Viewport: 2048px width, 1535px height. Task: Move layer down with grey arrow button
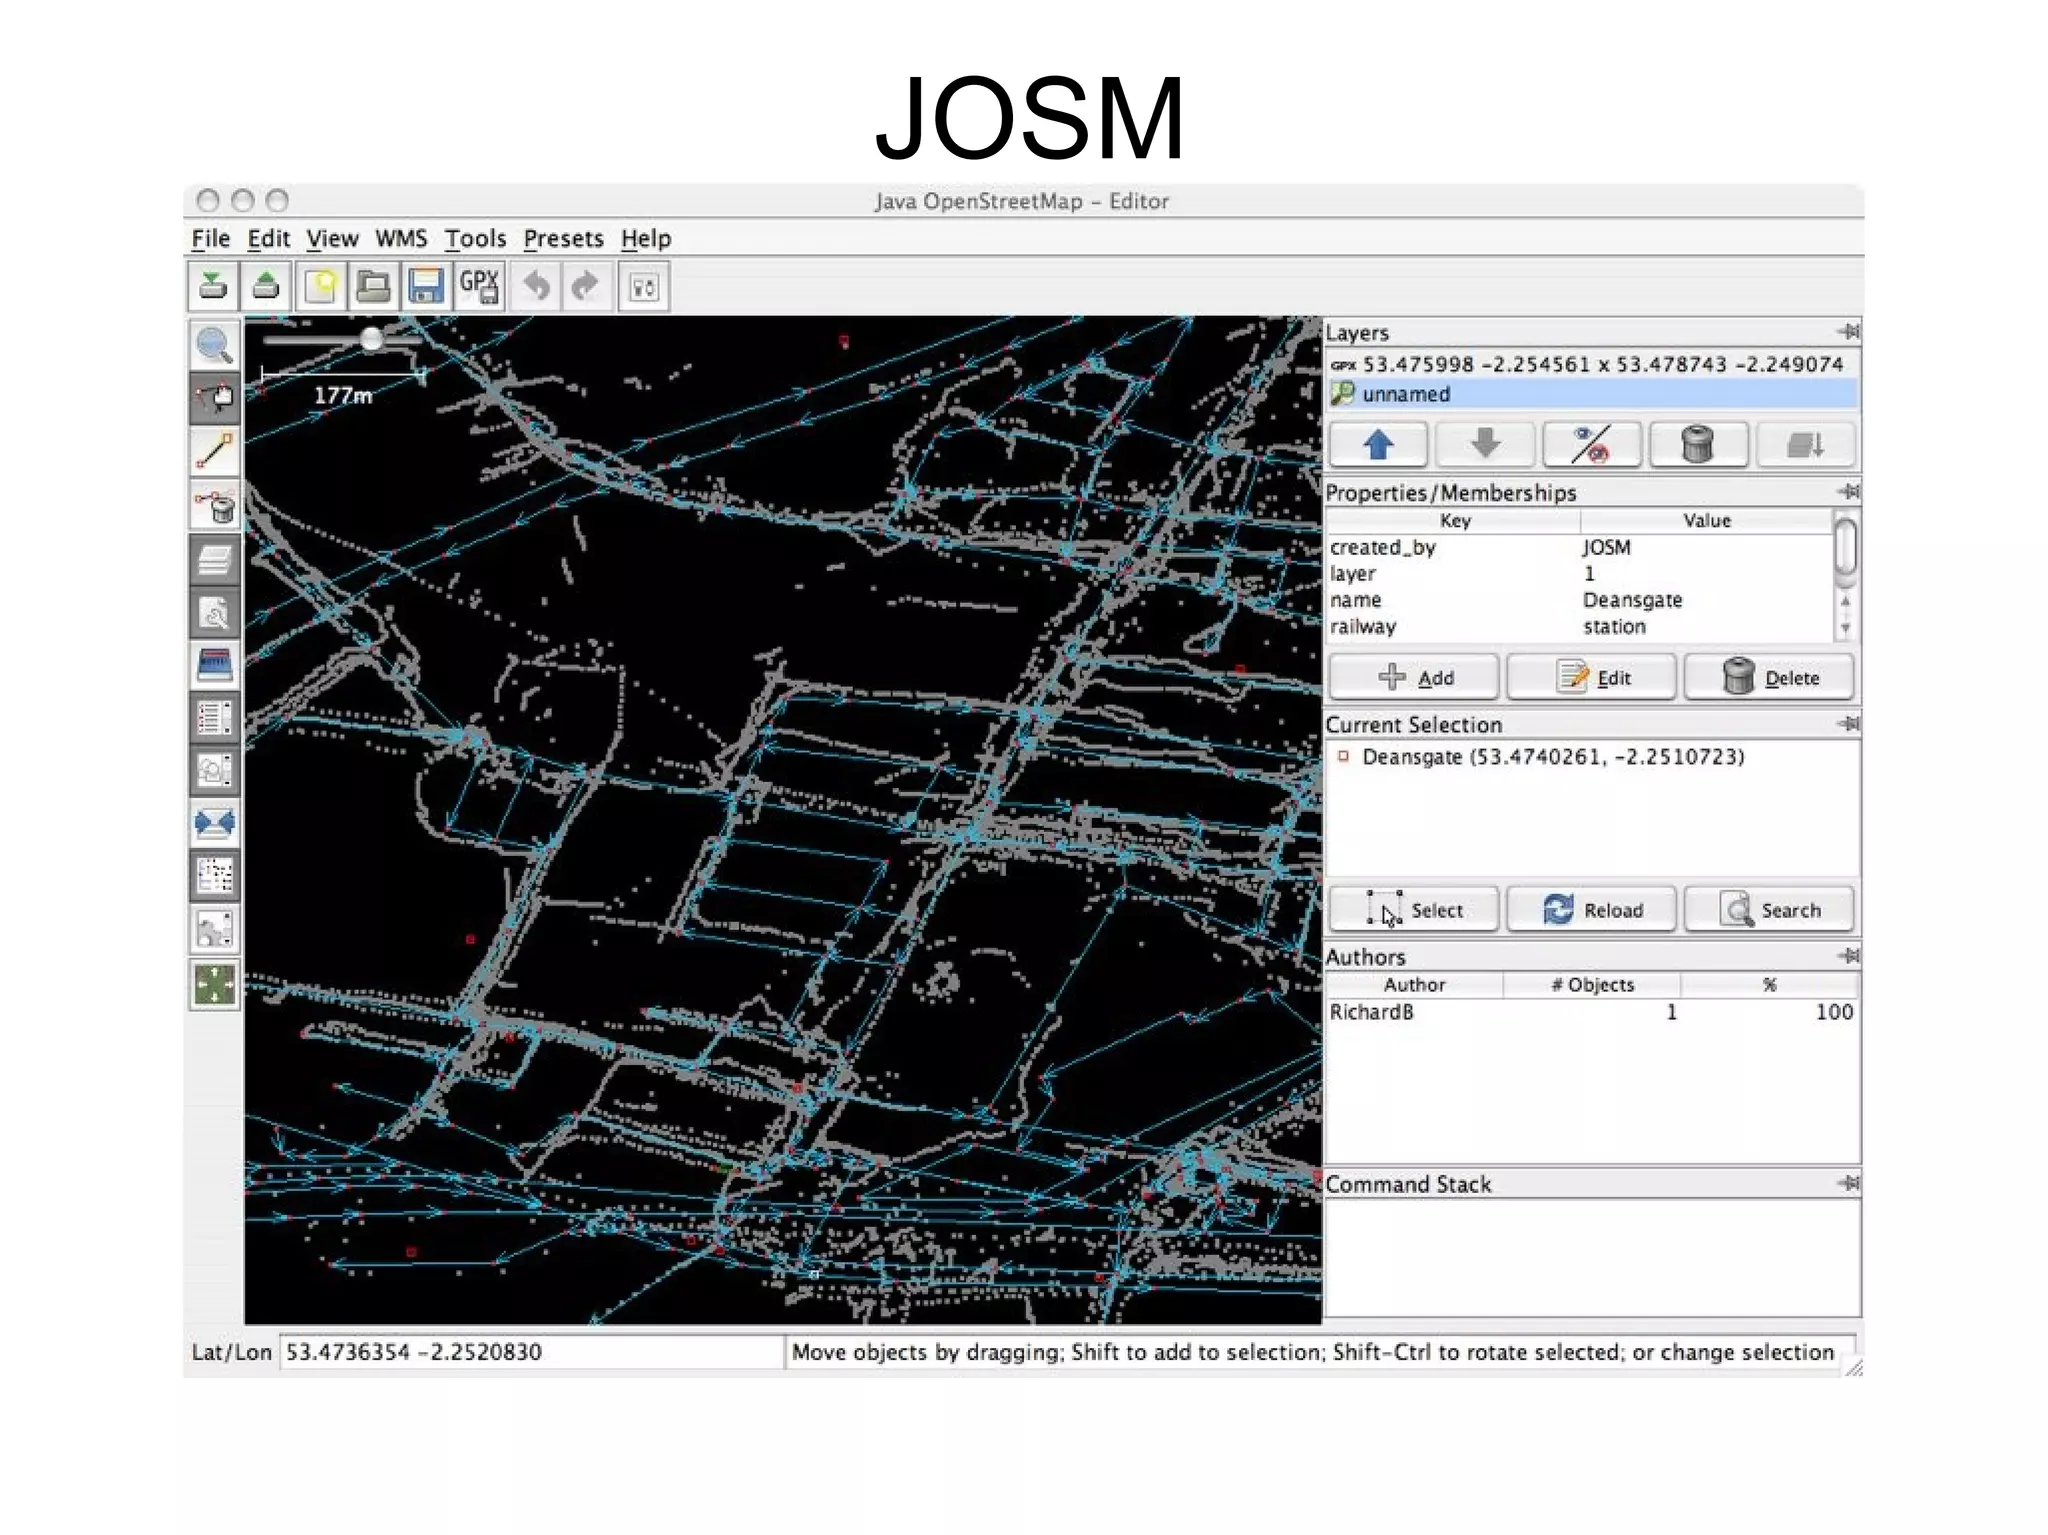pos(1485,444)
